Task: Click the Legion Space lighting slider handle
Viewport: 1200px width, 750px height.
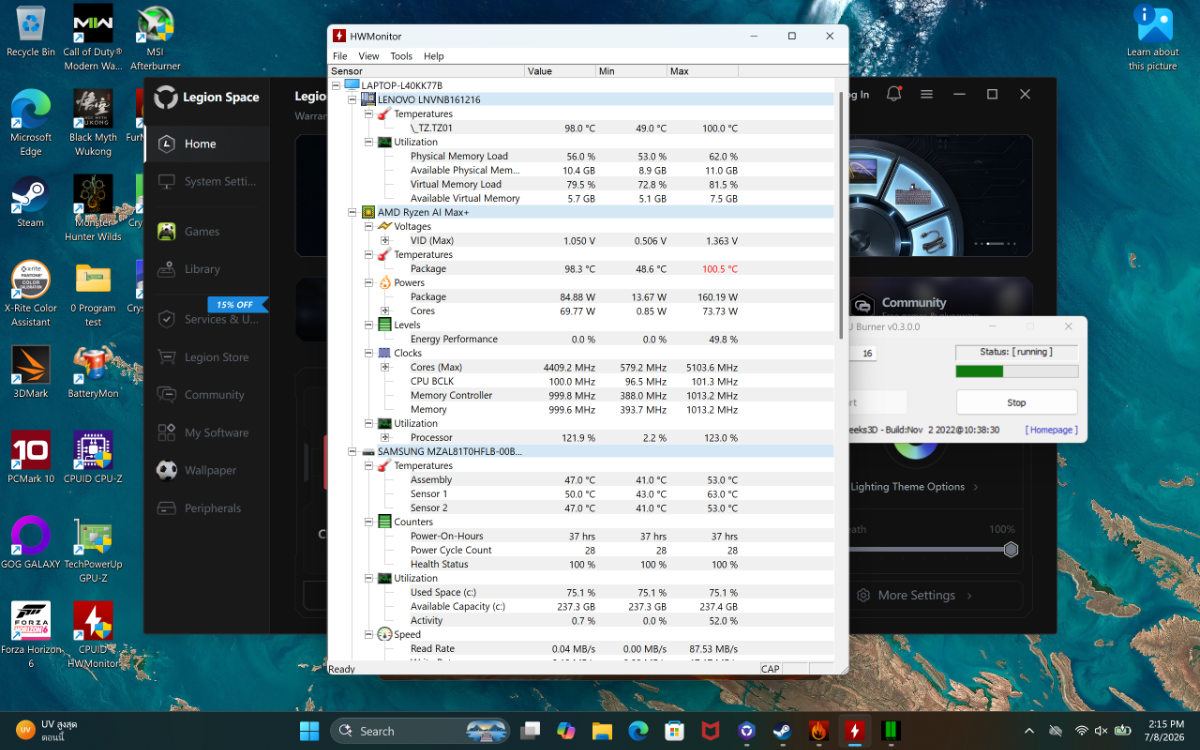Action: (x=1011, y=549)
